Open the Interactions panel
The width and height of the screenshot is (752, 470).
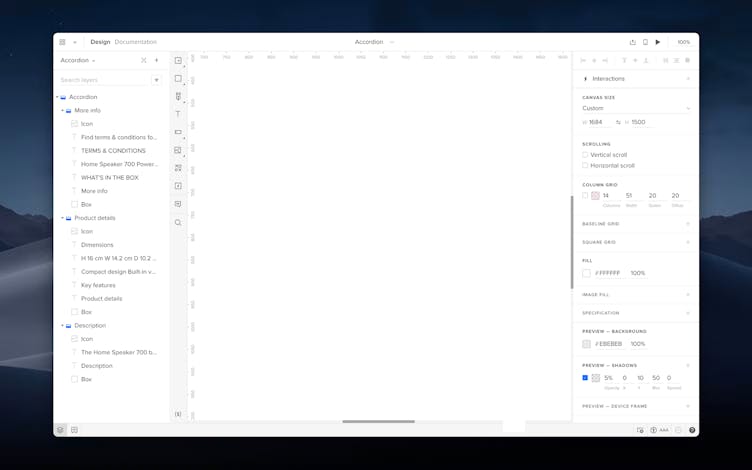coord(636,79)
